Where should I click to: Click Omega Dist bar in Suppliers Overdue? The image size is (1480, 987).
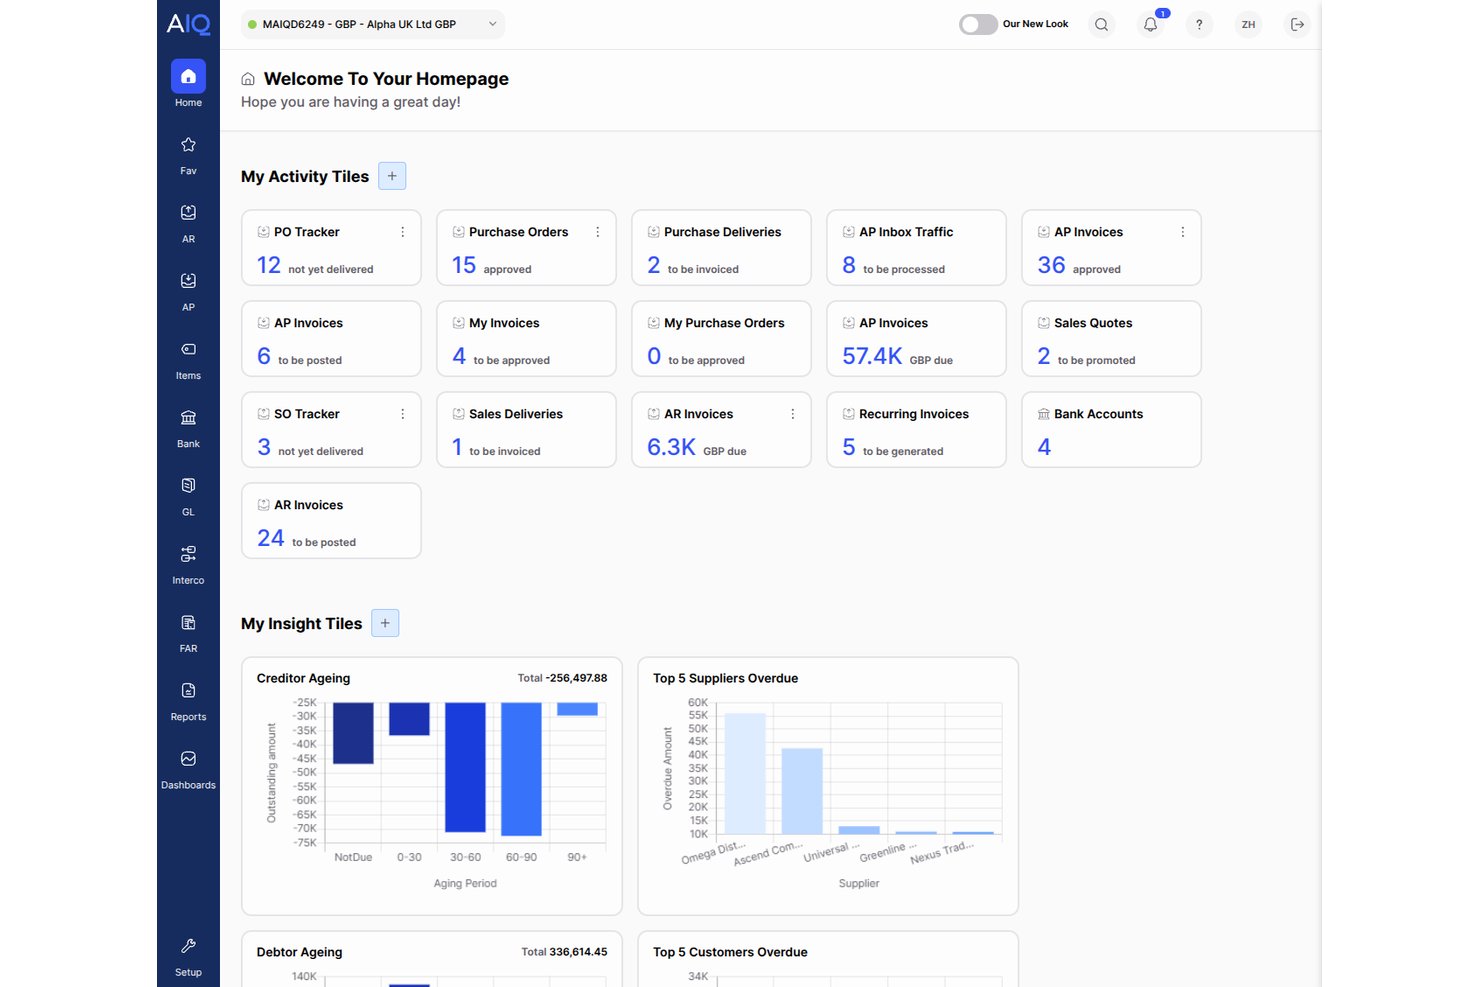point(745,774)
